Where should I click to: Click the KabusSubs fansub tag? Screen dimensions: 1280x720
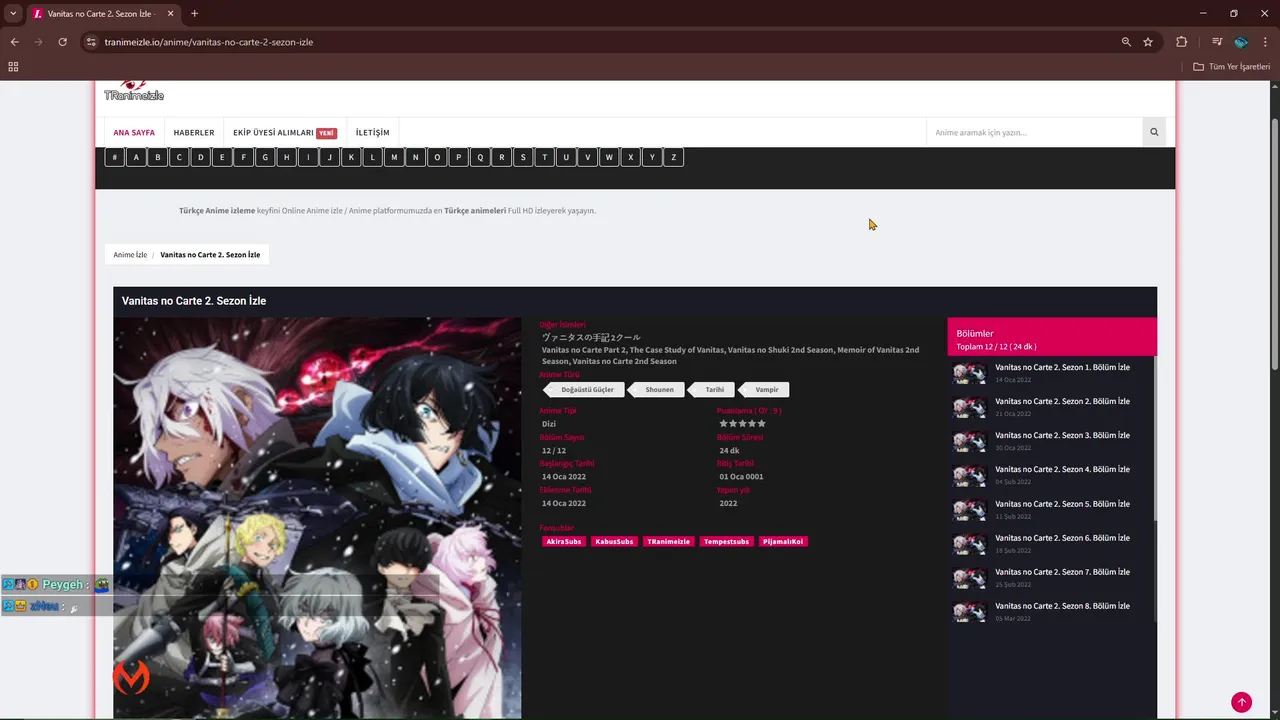[x=614, y=541]
